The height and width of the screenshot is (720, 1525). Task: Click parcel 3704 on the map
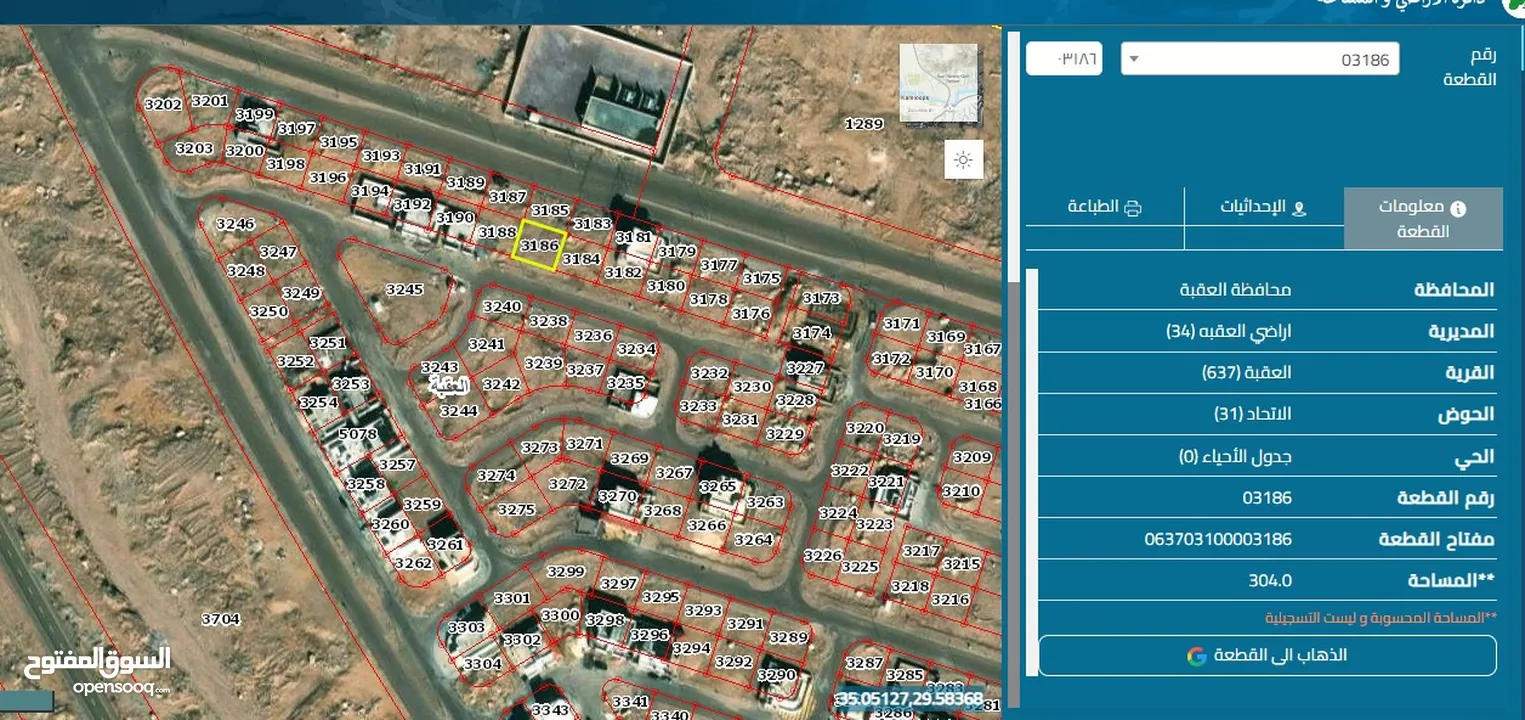point(221,619)
